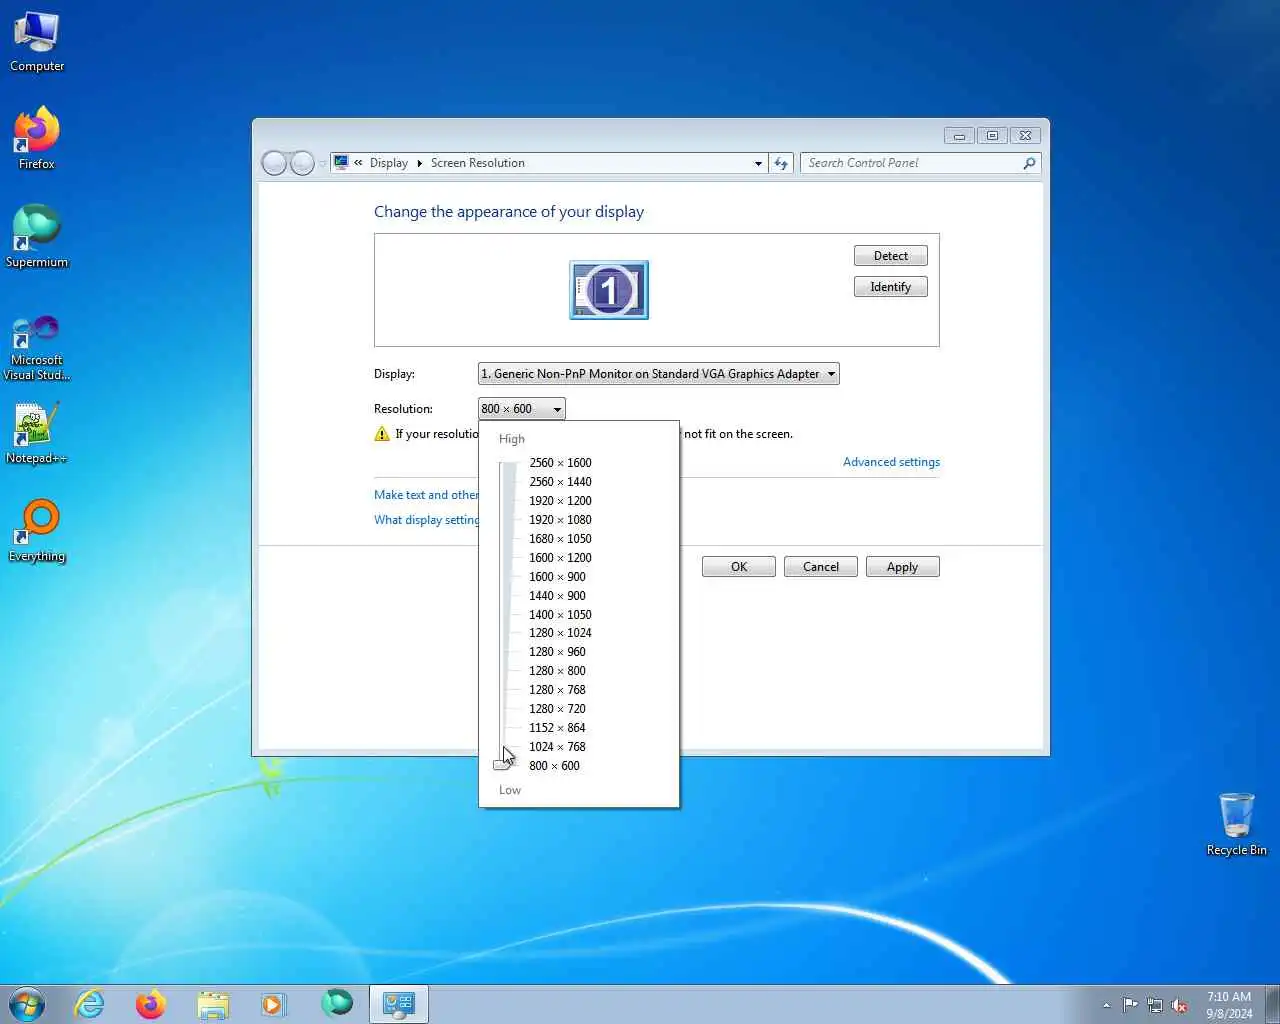Click Screen Resolution in the breadcrumb
The width and height of the screenshot is (1280, 1024).
point(478,163)
